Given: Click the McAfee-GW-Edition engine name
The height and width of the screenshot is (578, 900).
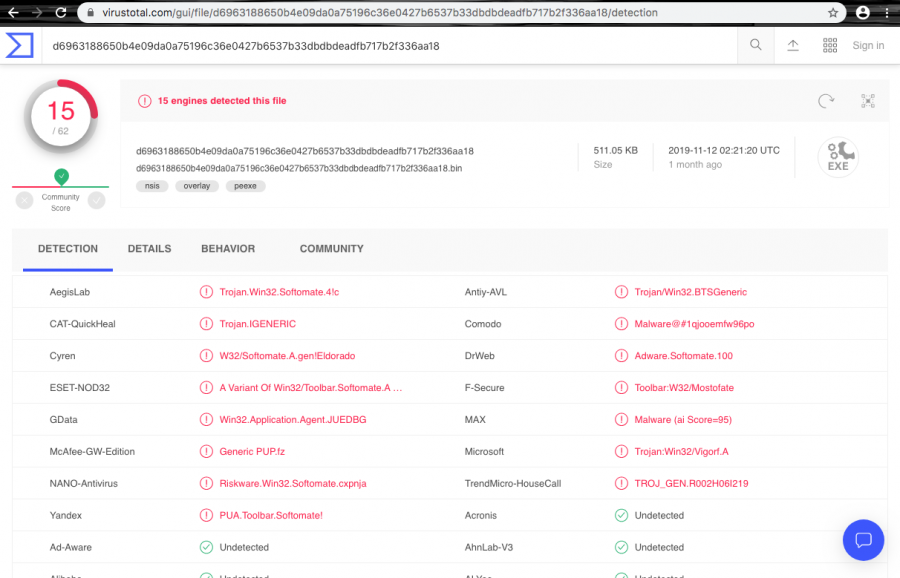Looking at the screenshot, I should pos(92,452).
